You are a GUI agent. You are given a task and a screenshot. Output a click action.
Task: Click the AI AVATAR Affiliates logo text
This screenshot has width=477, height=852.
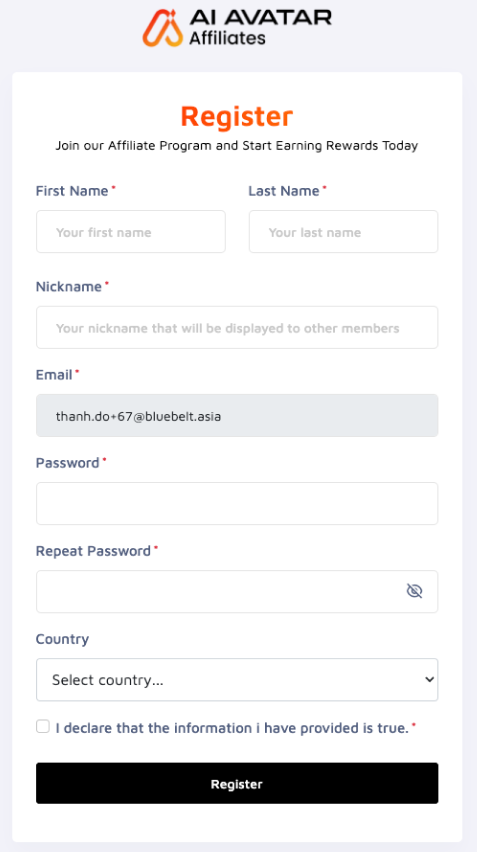tap(260, 27)
